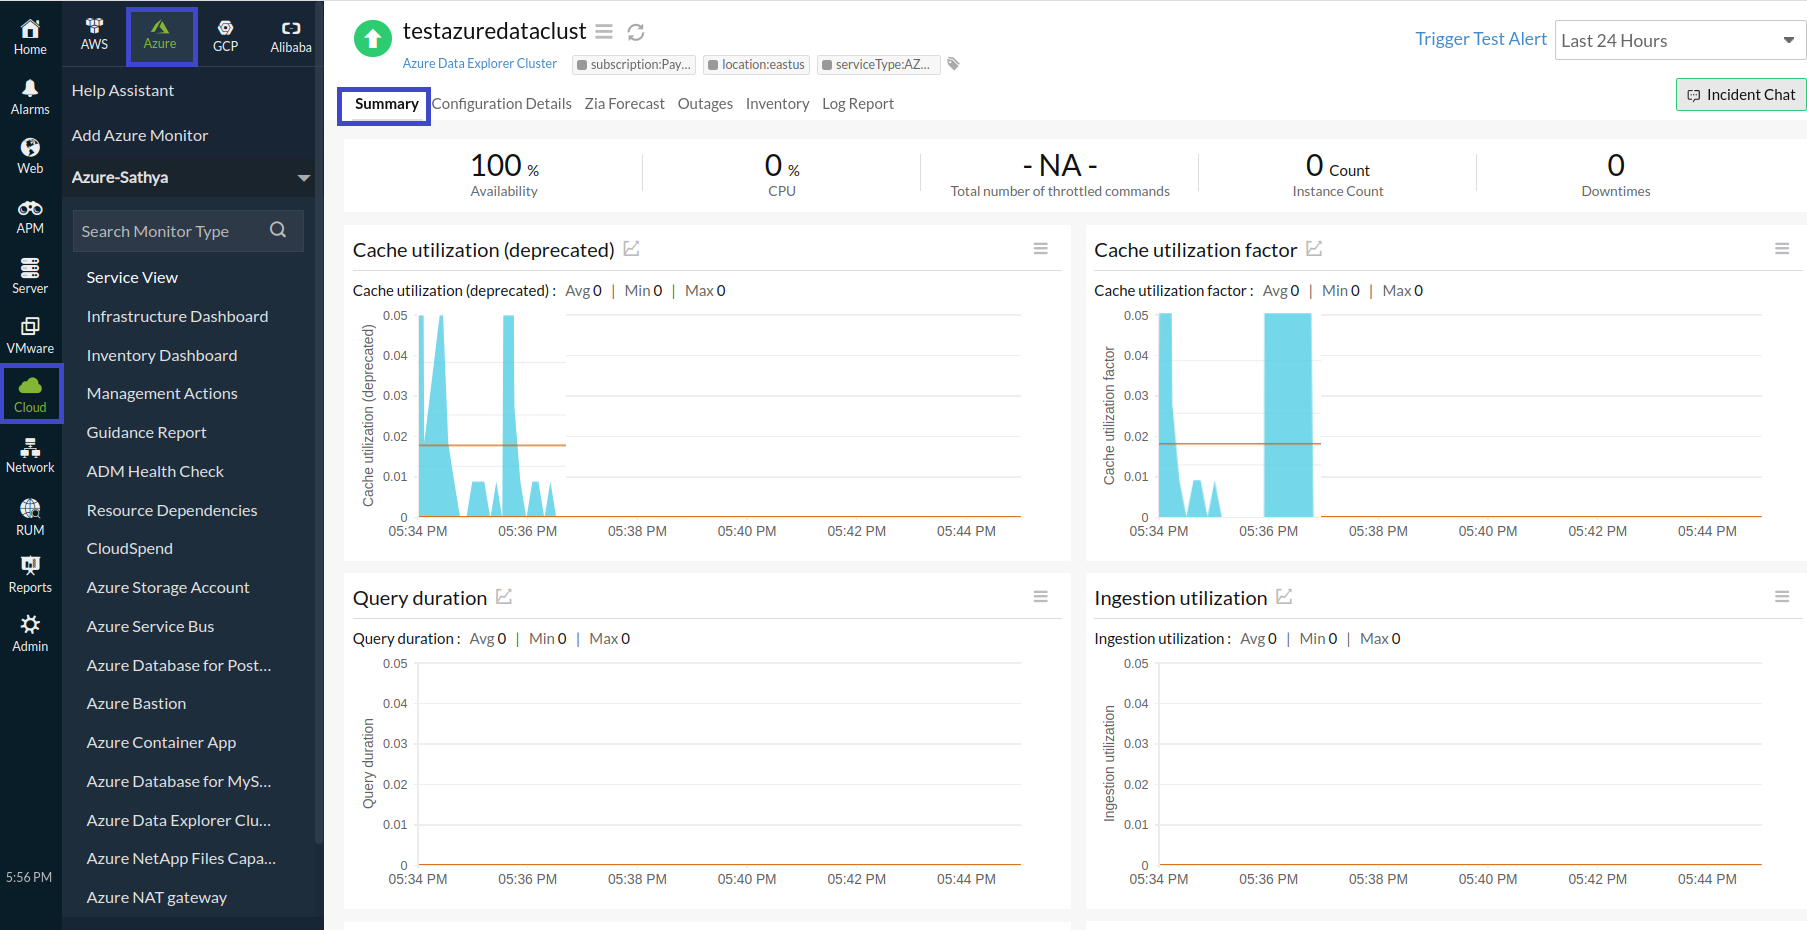Screen dimensions: 1807x930
Task: Click the APM icon in left navigation
Action: point(30,216)
